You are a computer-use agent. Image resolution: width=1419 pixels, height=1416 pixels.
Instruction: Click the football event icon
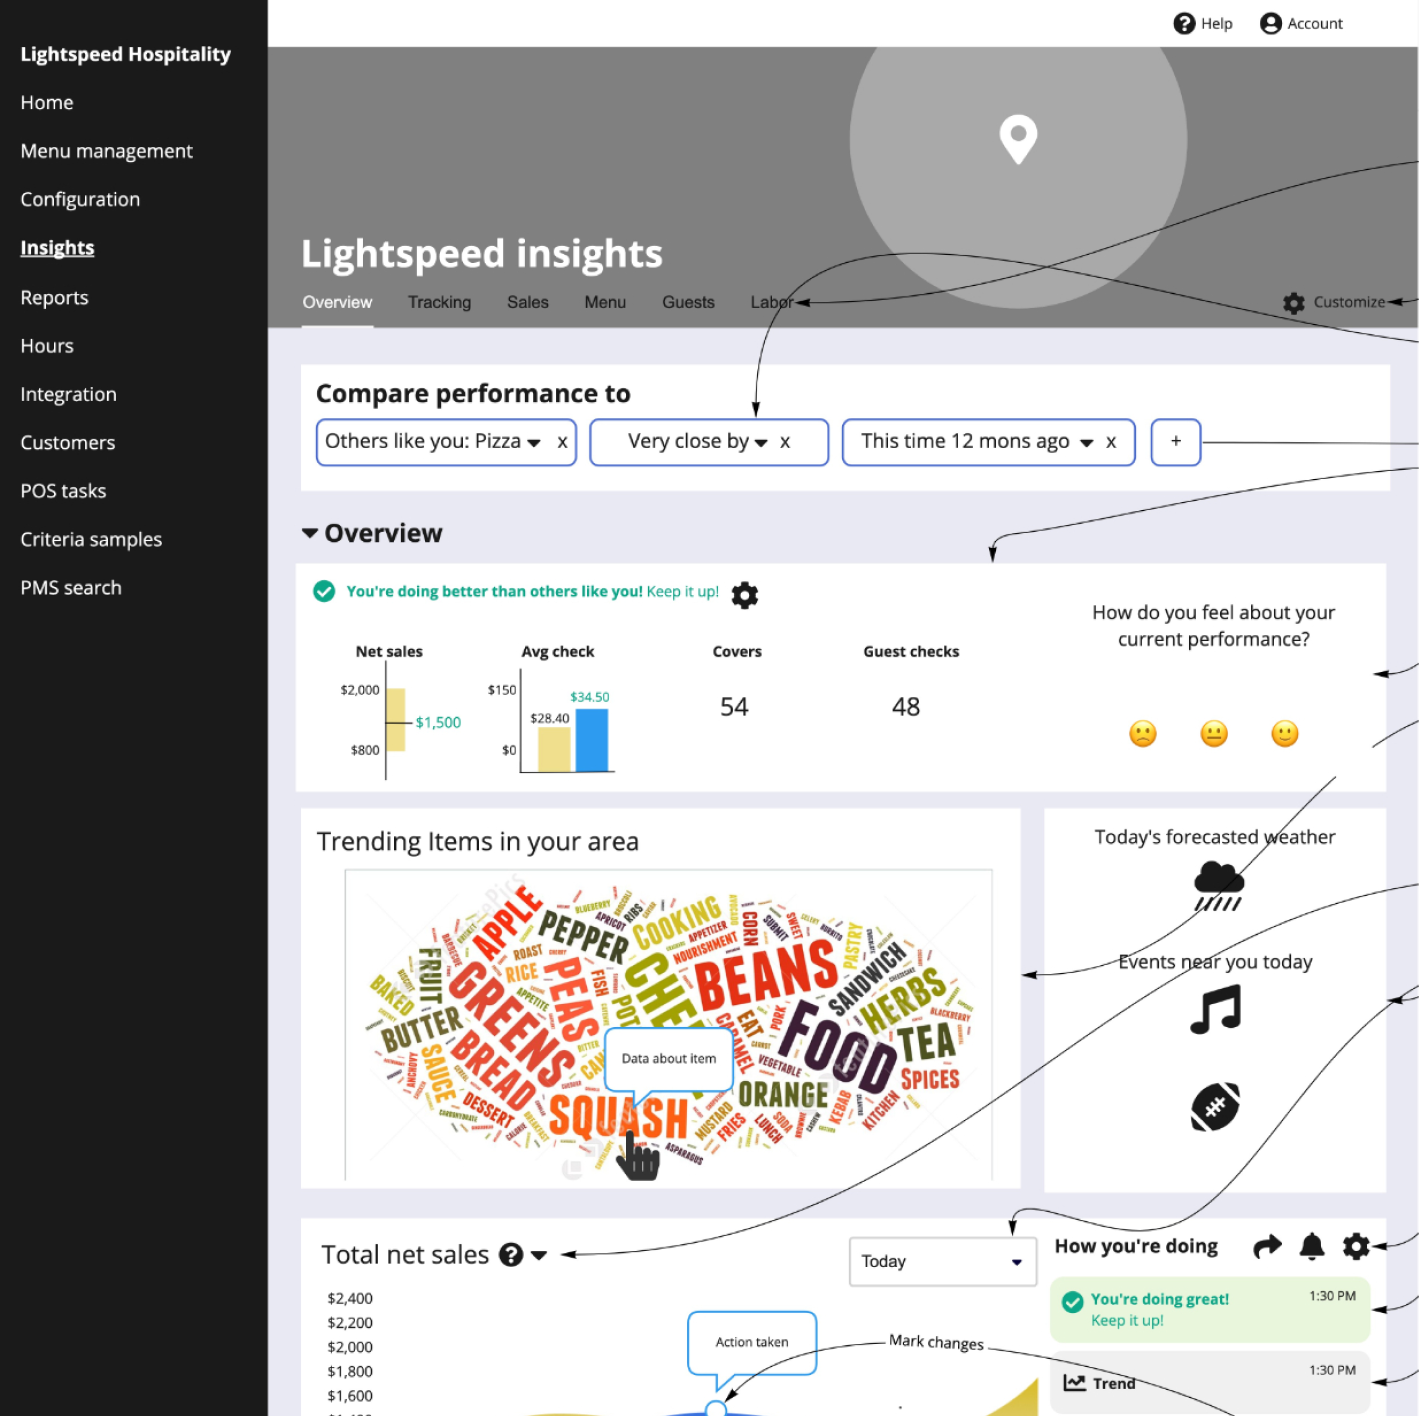point(1216,1107)
